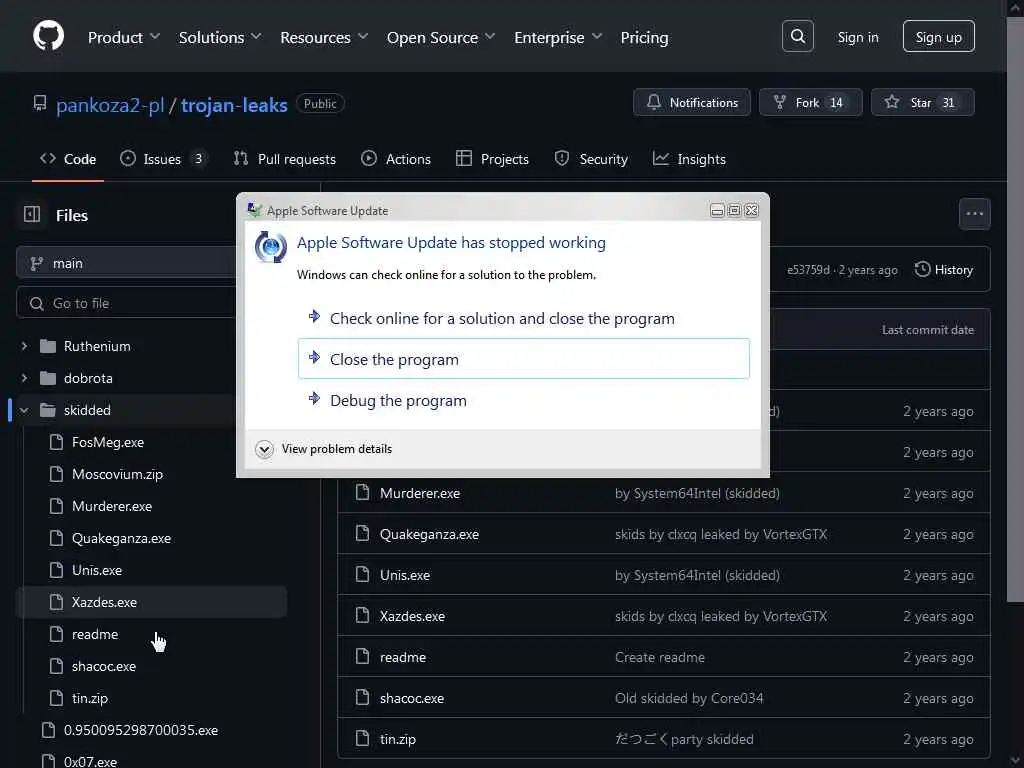The image size is (1024, 768).
Task: Open the Enterprise dropdown menu
Action: pyautogui.click(x=558, y=37)
